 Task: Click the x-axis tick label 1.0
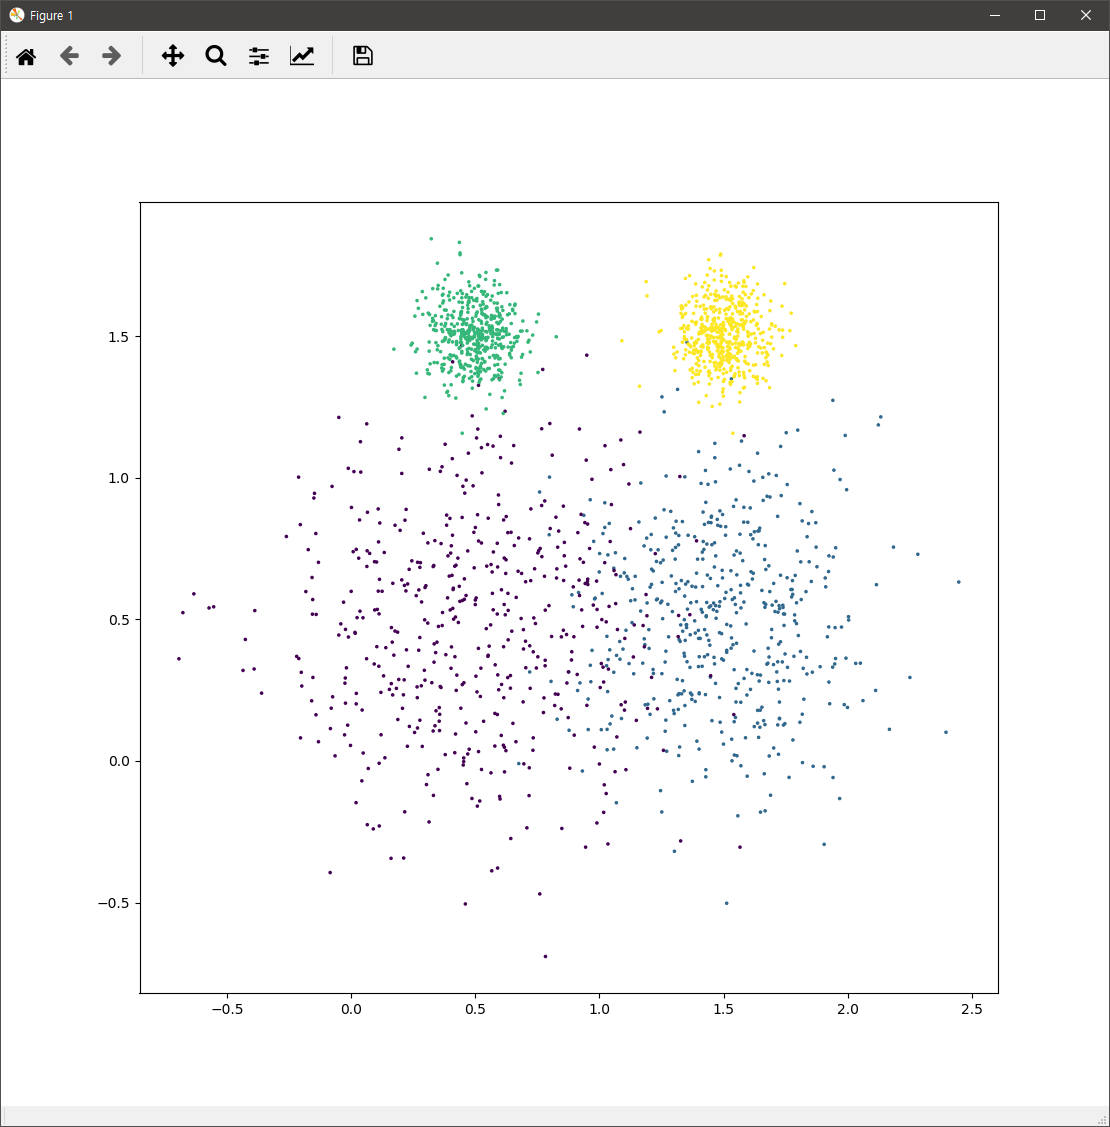tap(600, 1009)
